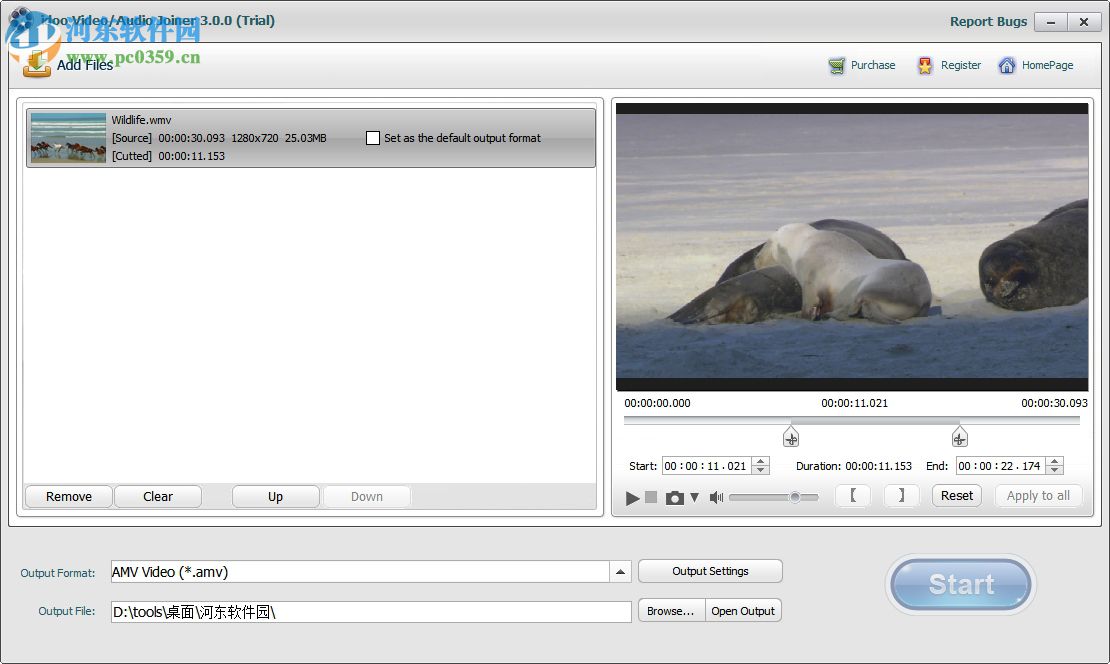
Task: Enable Set as the default output format
Action: (x=373, y=138)
